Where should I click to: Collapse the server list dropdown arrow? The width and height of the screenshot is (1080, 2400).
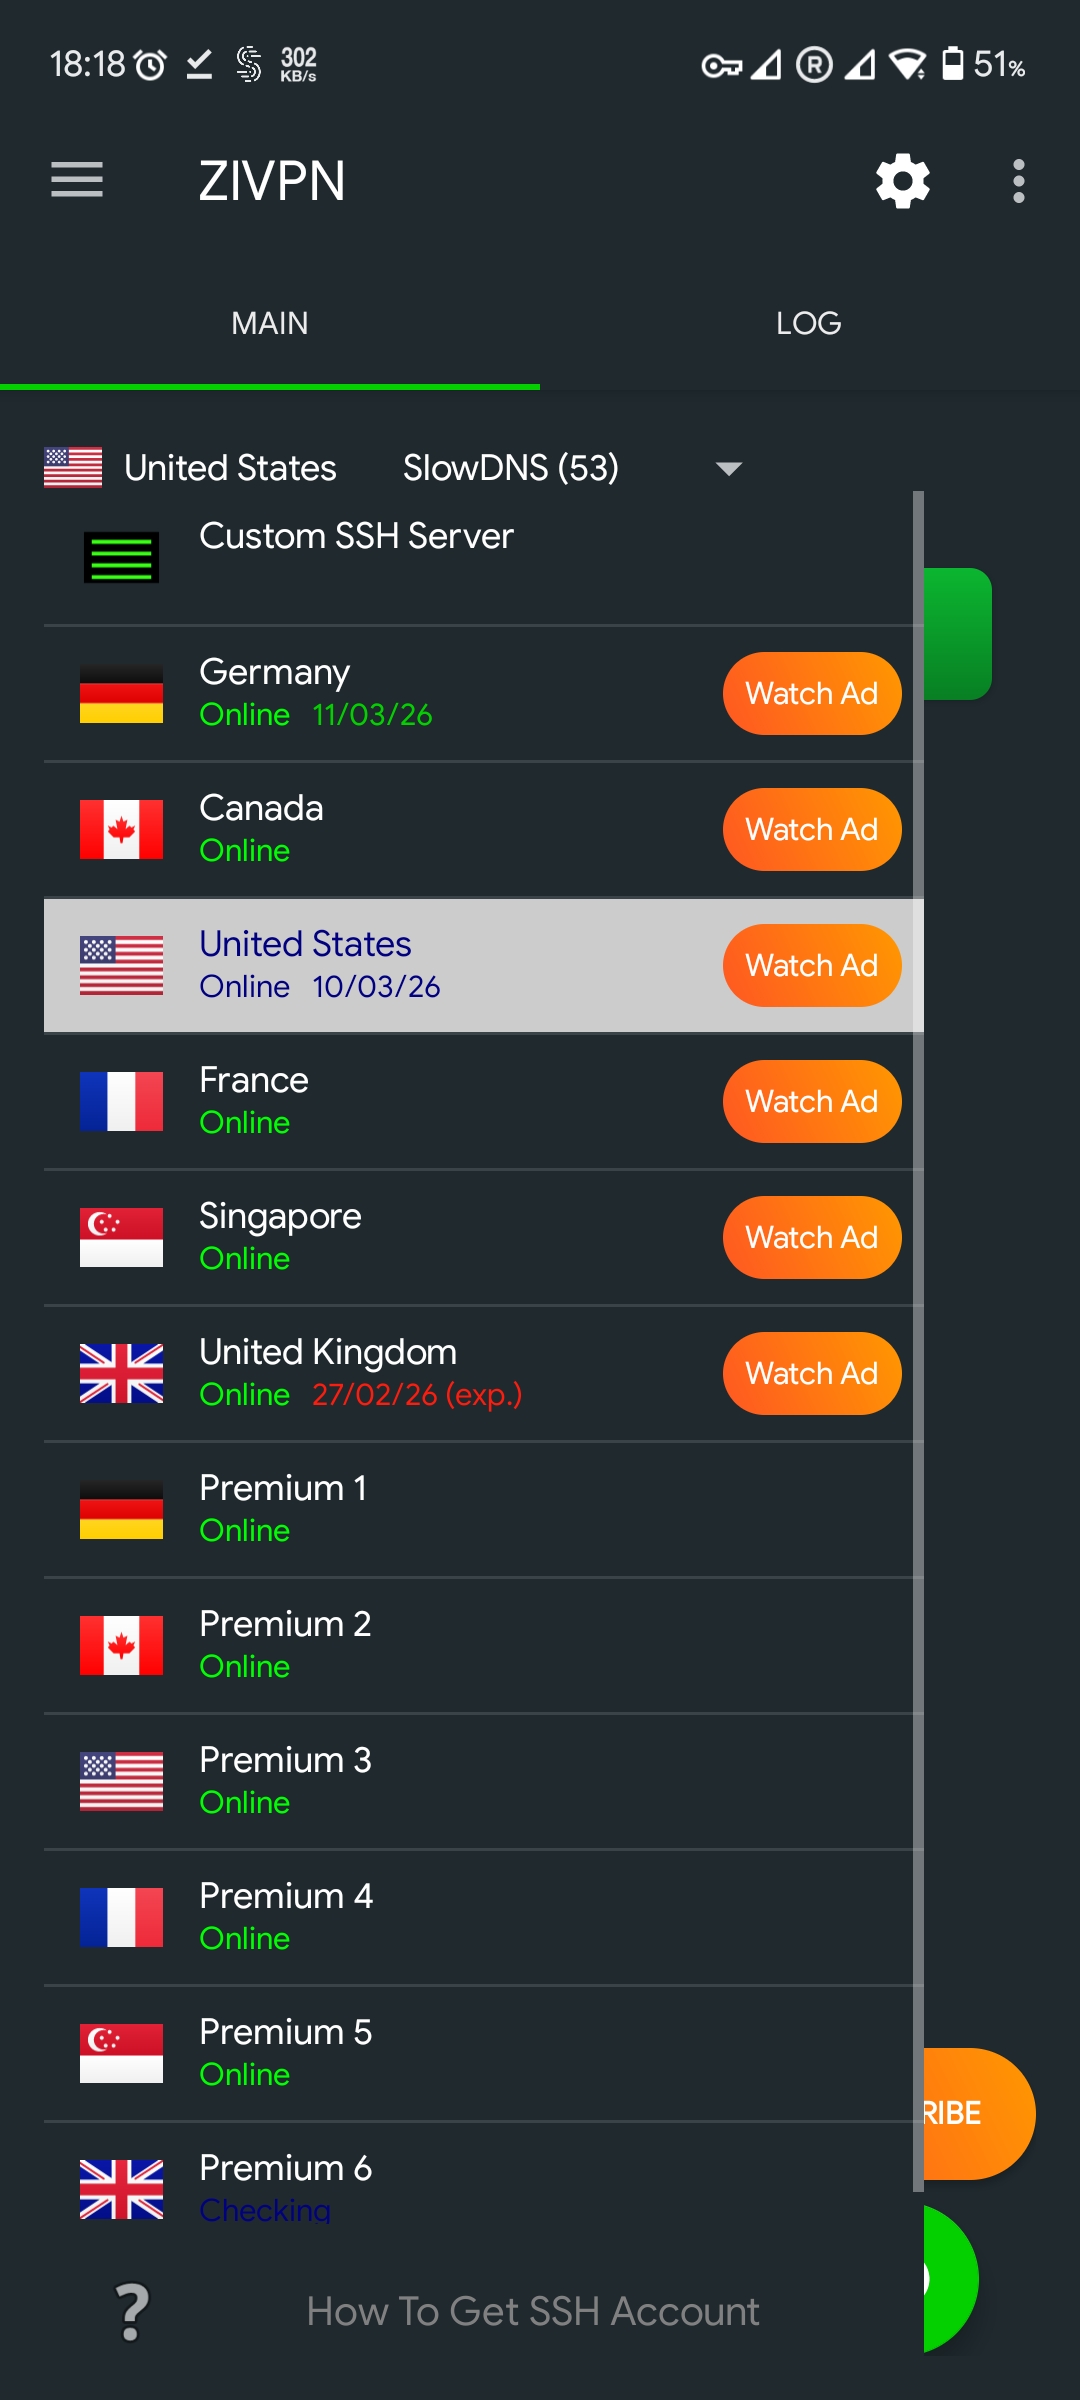click(x=729, y=468)
